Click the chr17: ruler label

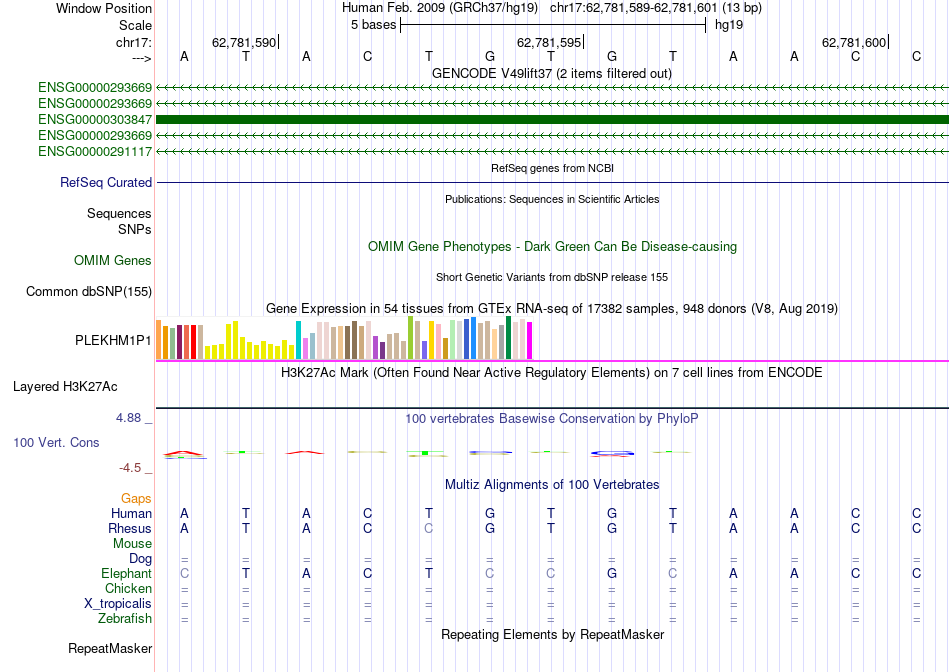pos(134,42)
